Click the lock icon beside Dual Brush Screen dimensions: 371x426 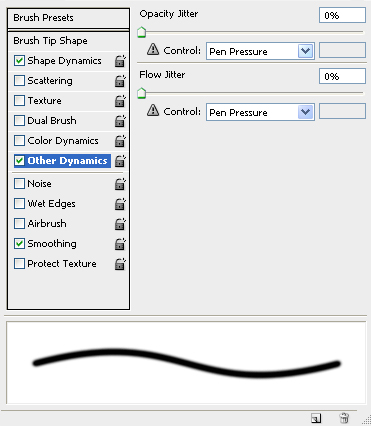point(120,121)
